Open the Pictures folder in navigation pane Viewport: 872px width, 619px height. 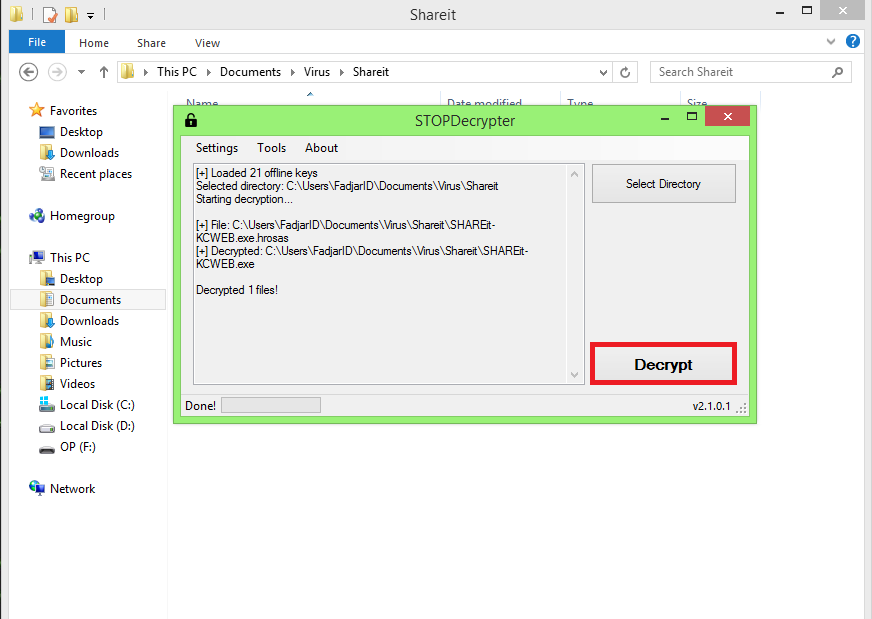coord(81,363)
